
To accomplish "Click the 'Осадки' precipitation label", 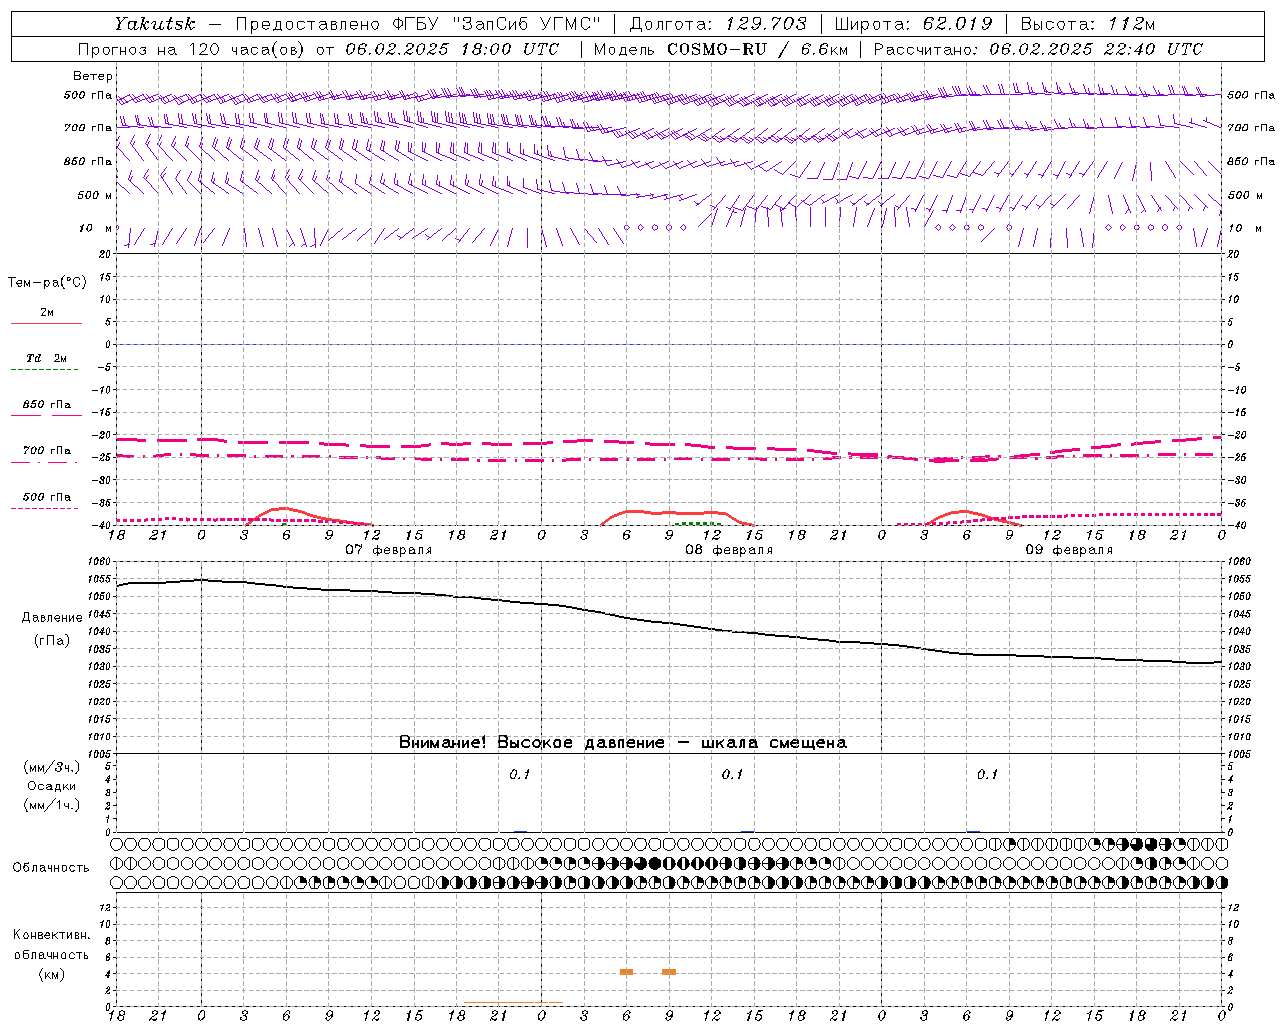I will click(52, 787).
